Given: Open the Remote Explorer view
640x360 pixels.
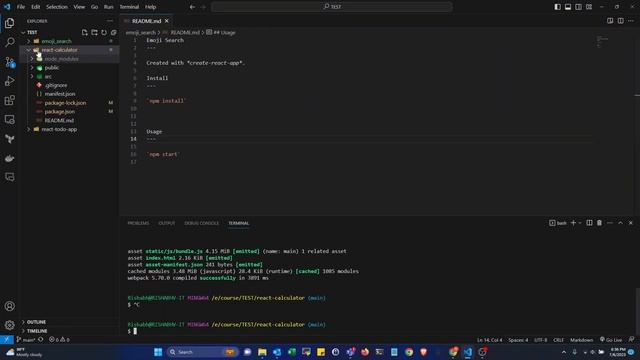Looking at the screenshot, I should click(9, 120).
